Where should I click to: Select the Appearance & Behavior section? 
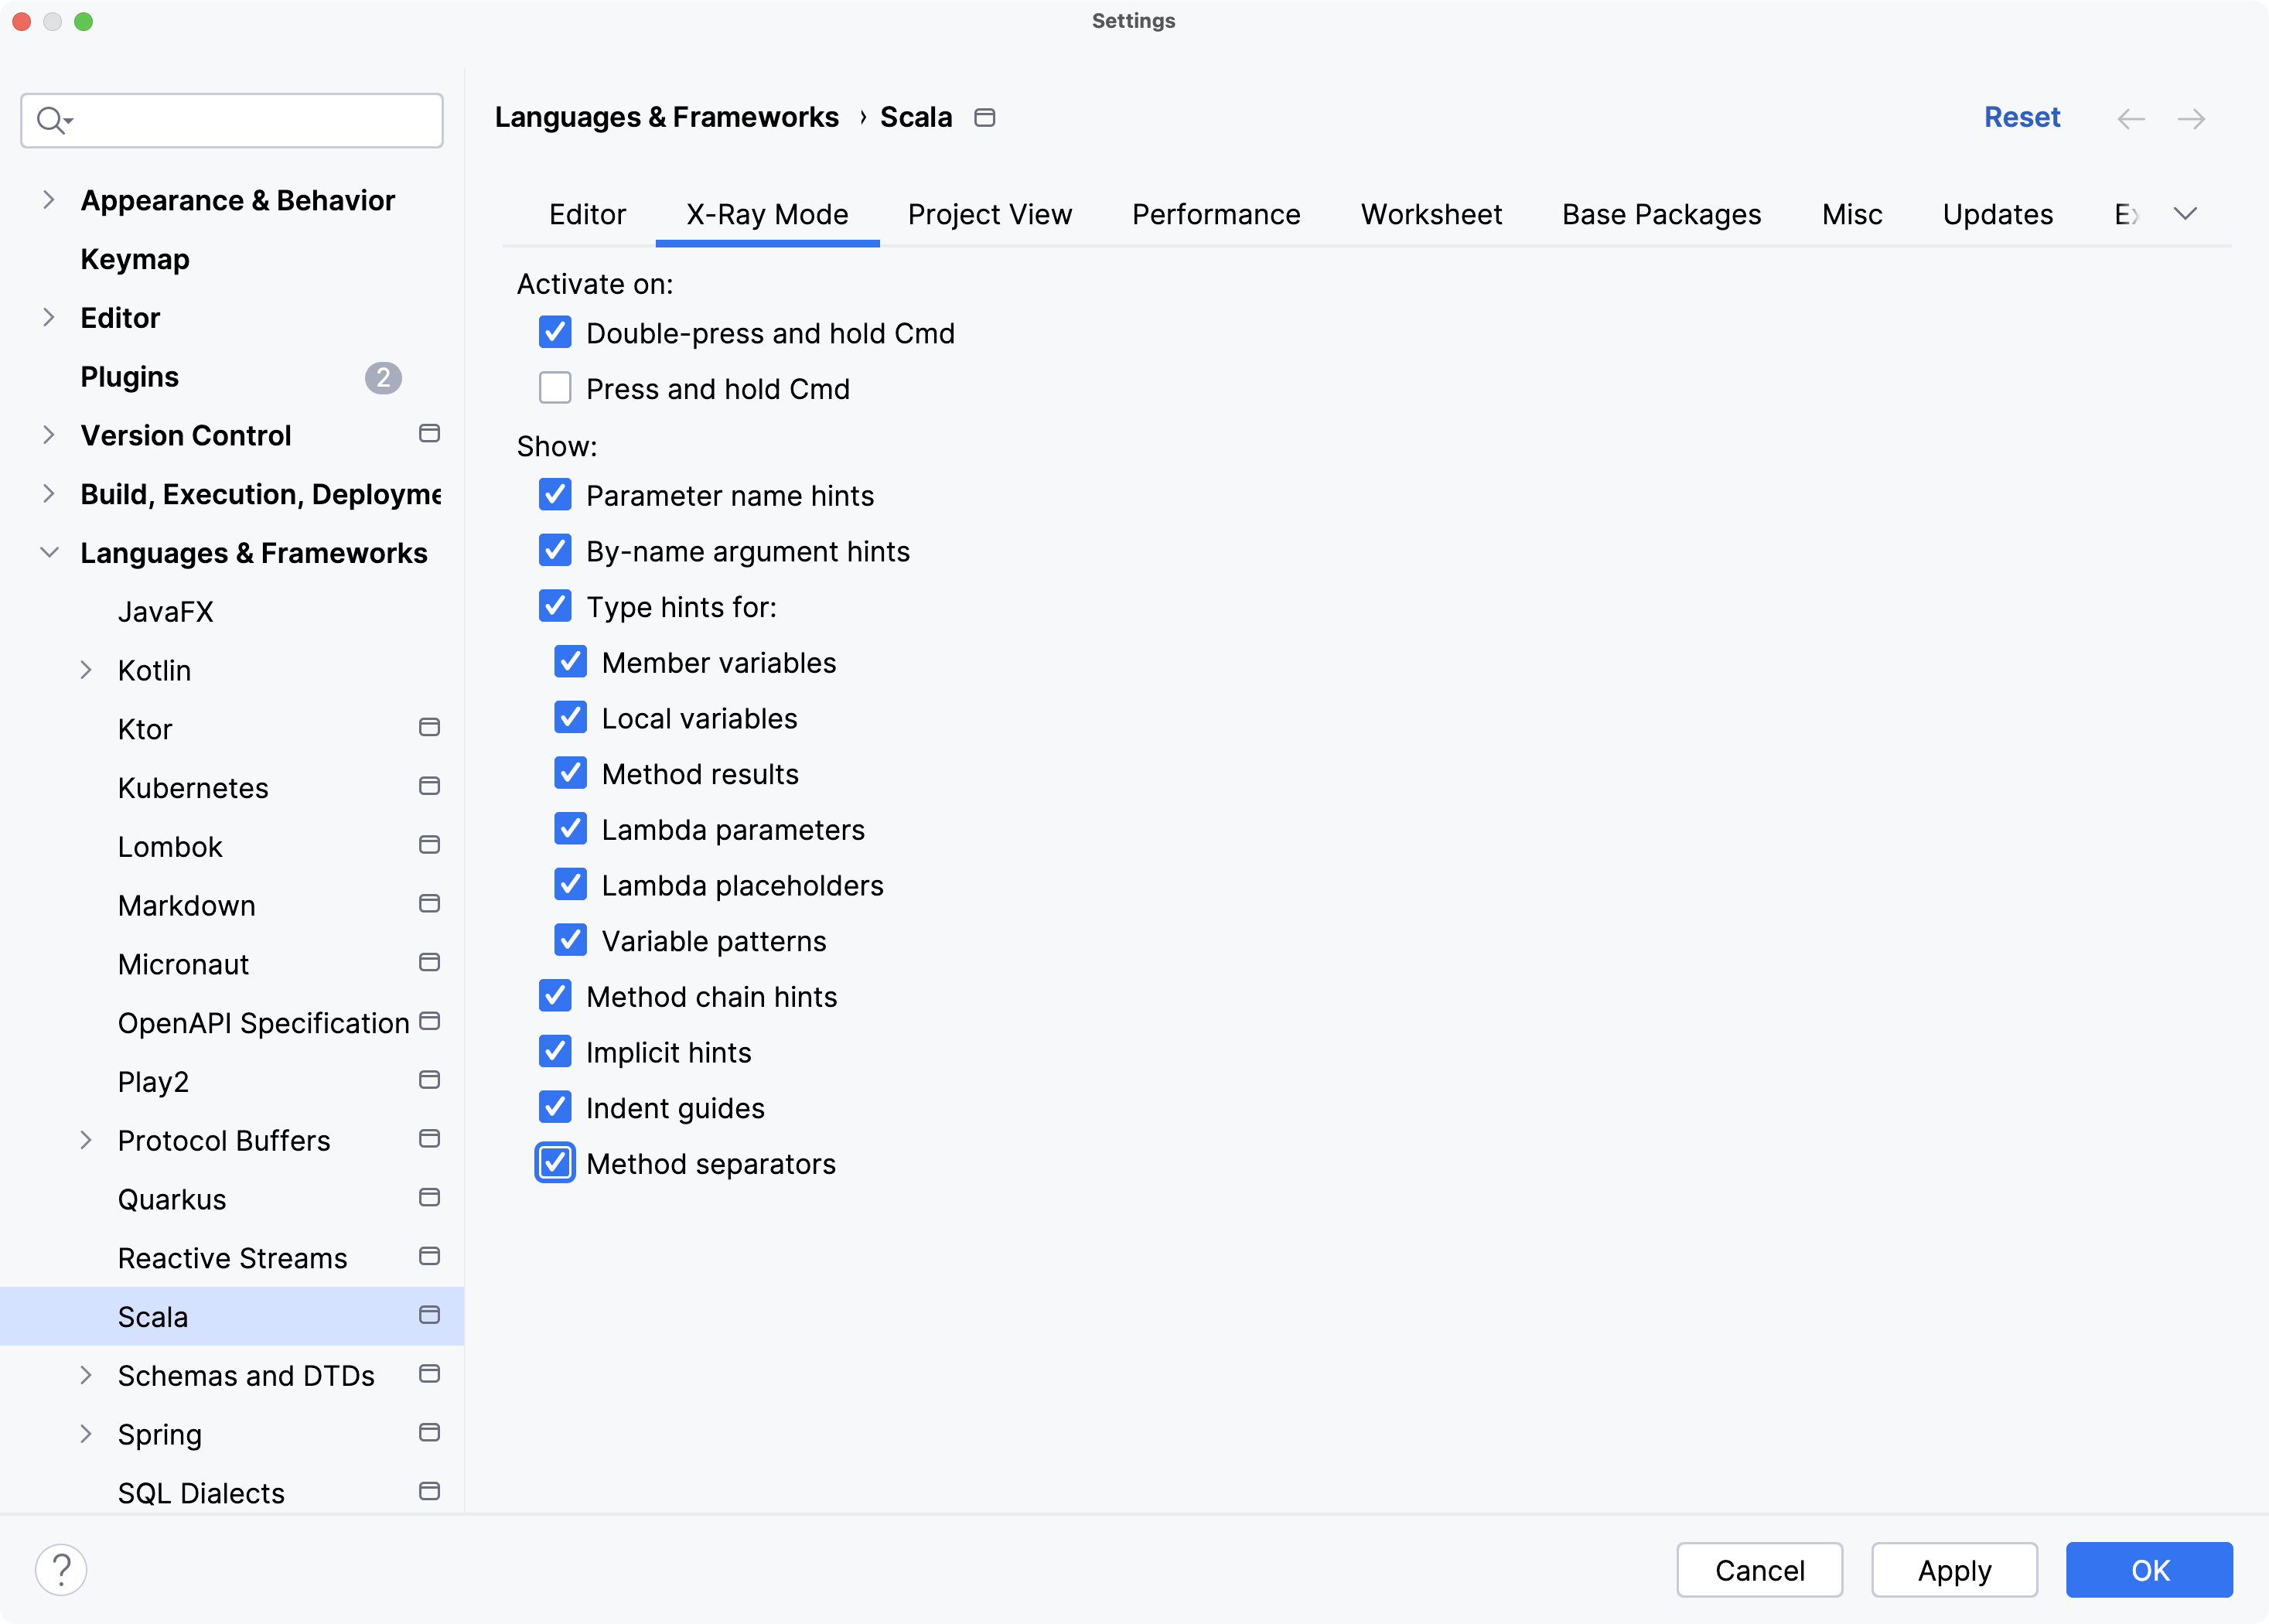(237, 200)
